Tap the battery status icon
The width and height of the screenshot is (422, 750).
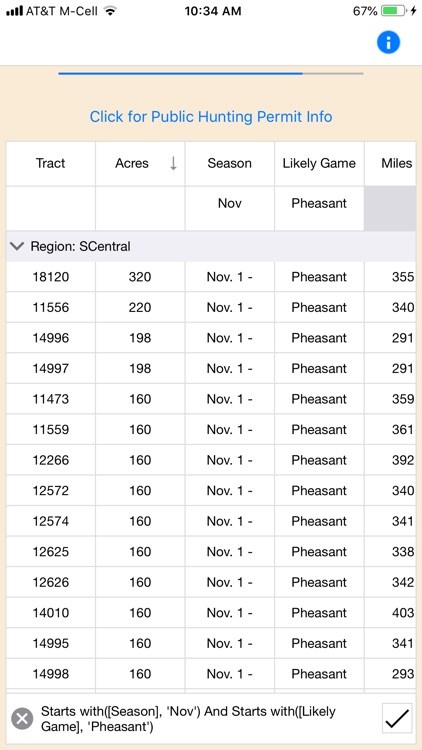[393, 11]
